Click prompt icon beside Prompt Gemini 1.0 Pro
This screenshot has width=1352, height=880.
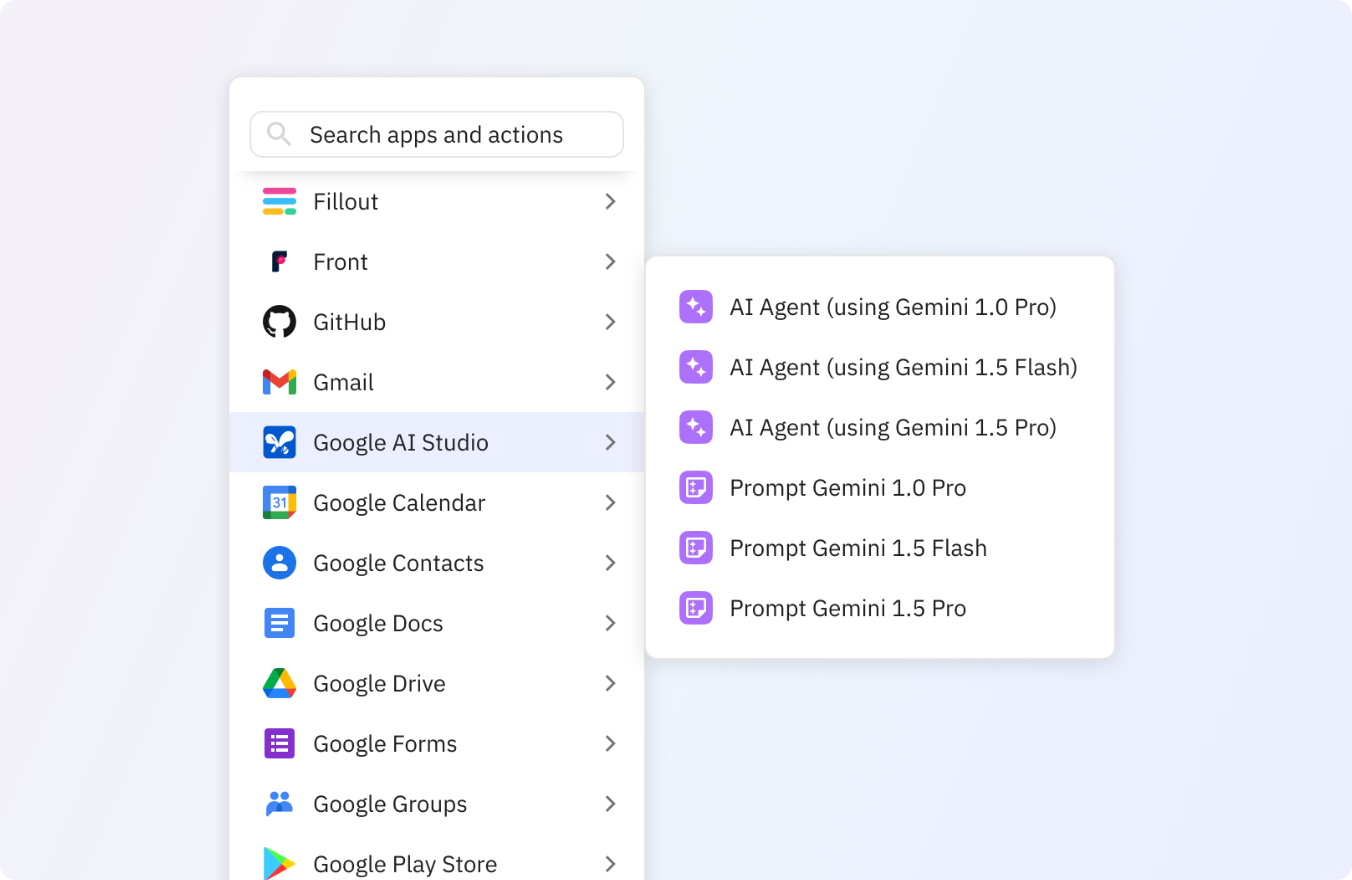pos(696,488)
